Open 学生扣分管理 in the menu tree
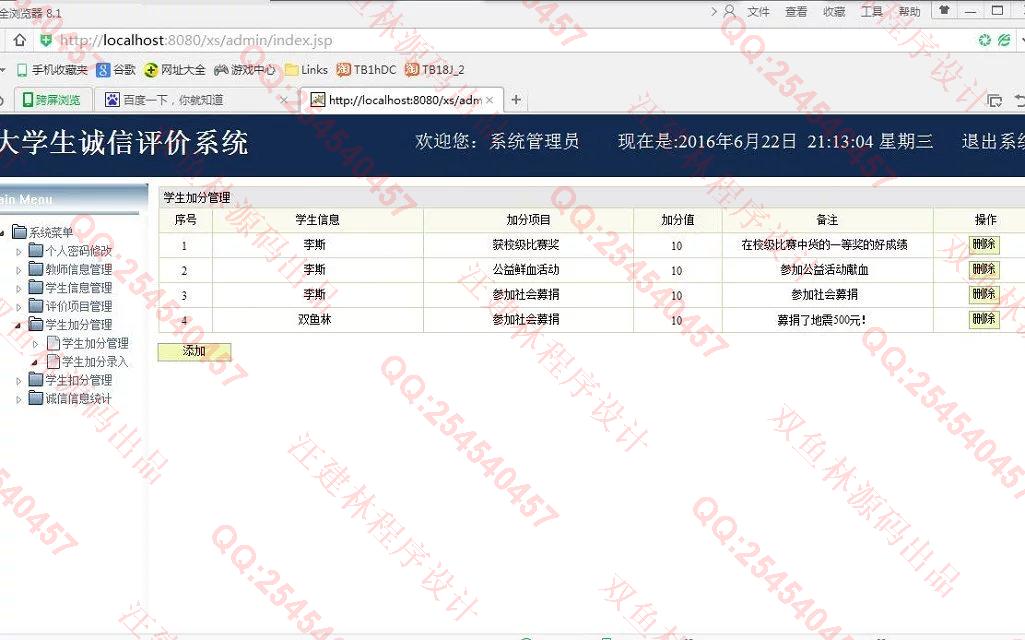 click(x=78, y=380)
